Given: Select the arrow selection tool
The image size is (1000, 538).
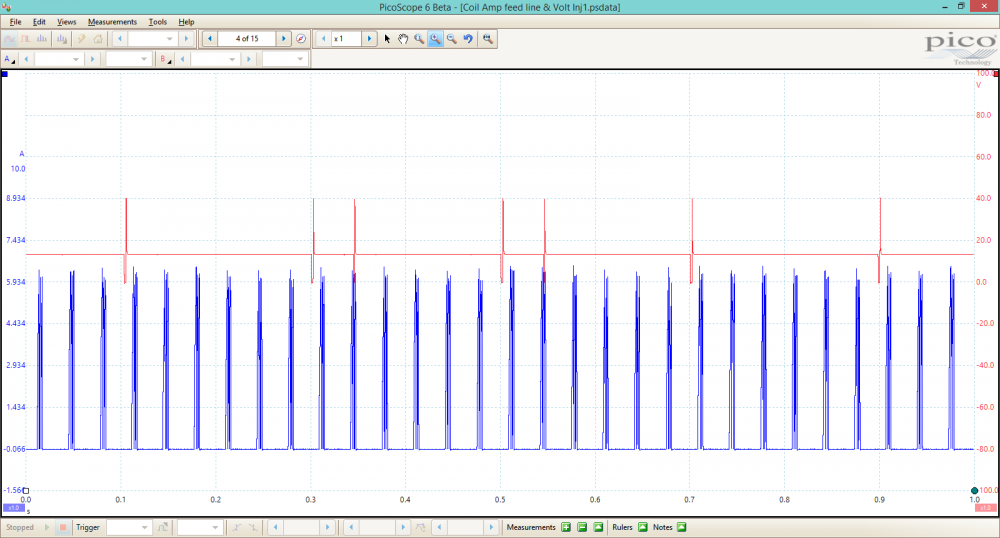Looking at the screenshot, I should (x=387, y=39).
